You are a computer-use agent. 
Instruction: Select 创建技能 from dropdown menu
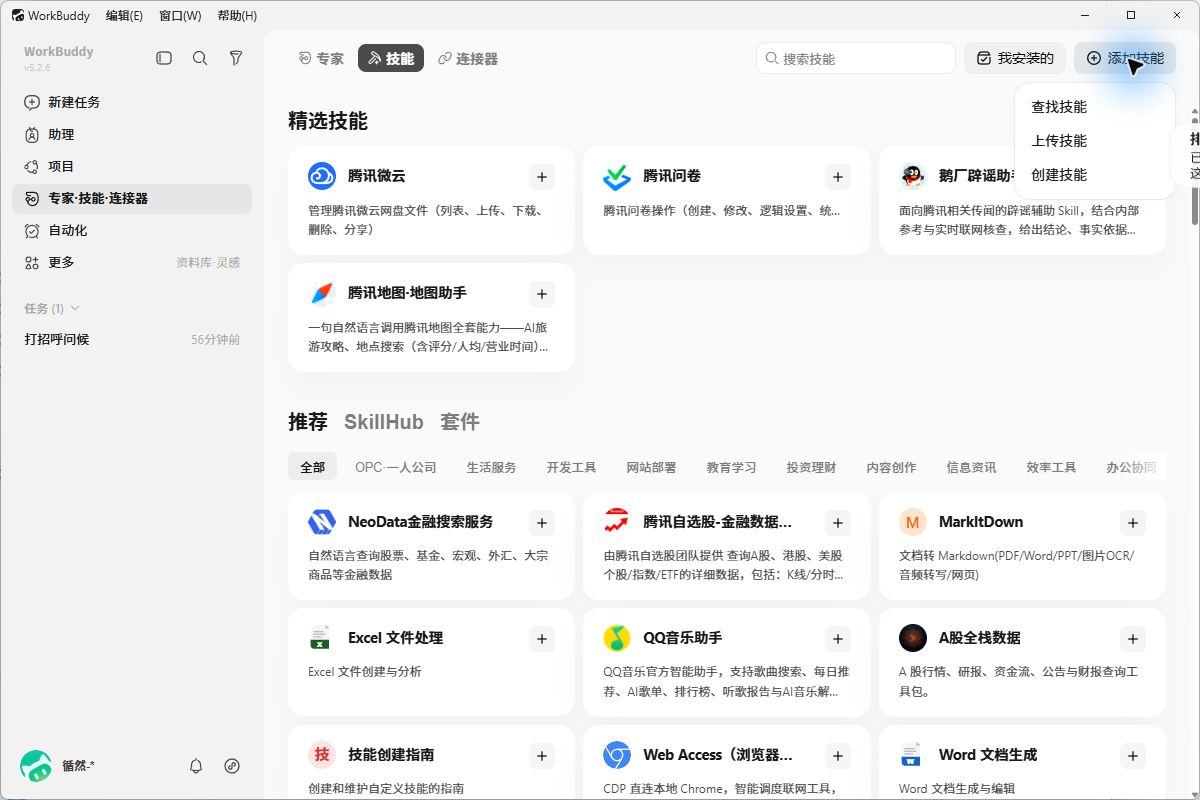[1059, 175]
